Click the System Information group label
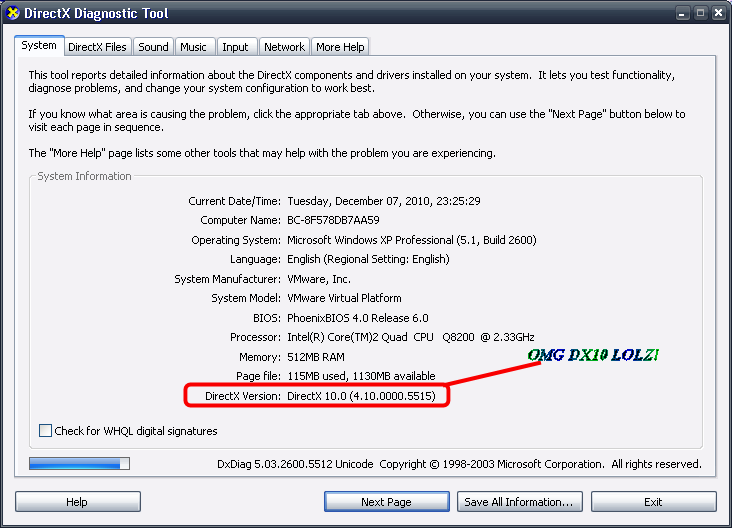The height and width of the screenshot is (528, 732). [x=84, y=176]
